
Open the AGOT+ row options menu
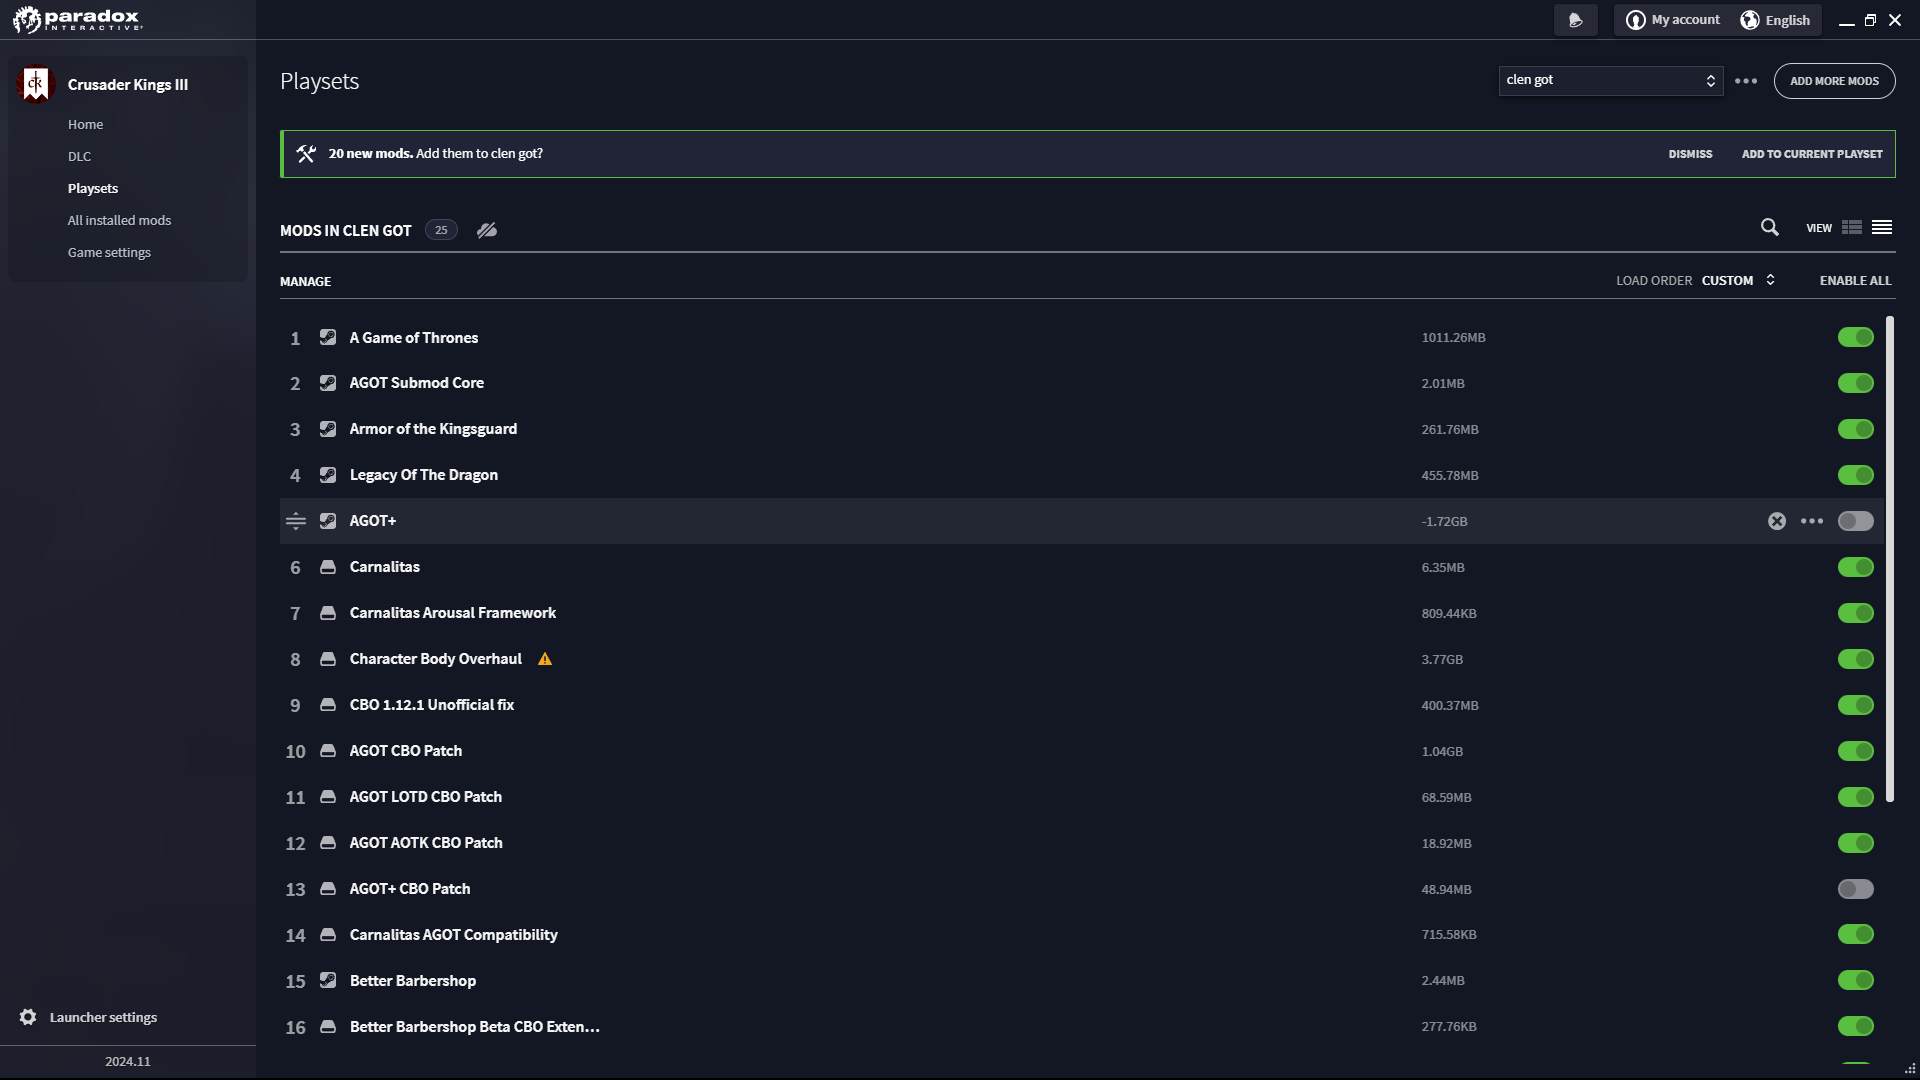1812,521
